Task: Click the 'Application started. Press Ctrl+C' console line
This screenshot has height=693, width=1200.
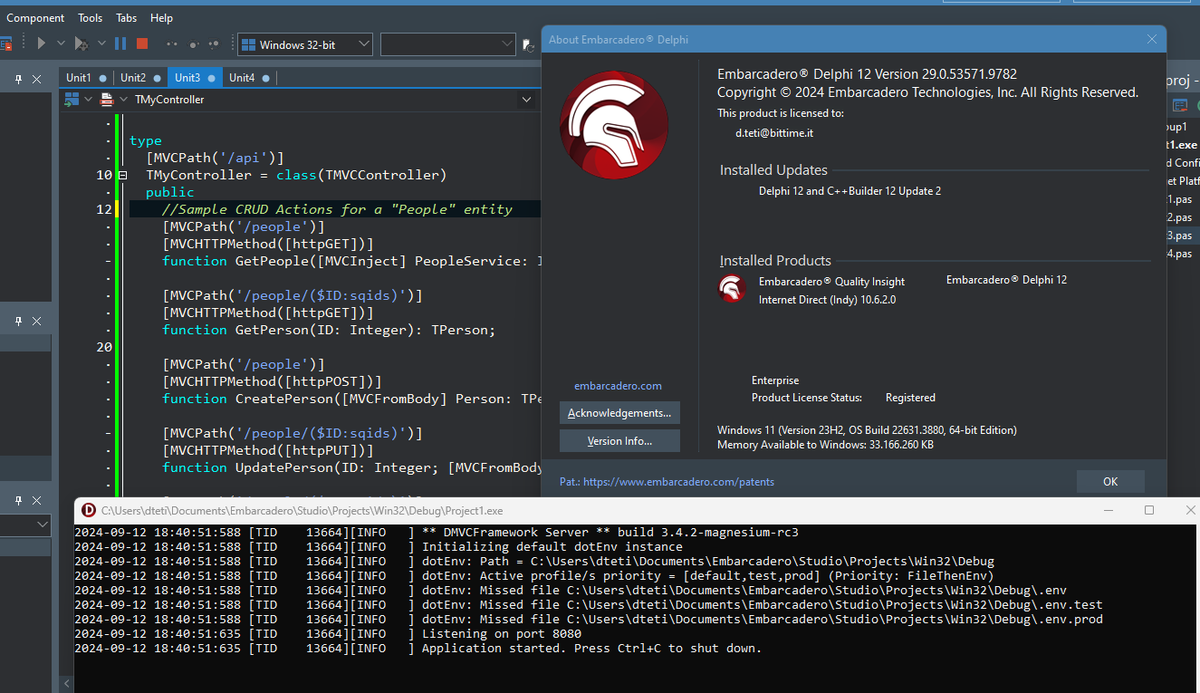Action: point(591,648)
